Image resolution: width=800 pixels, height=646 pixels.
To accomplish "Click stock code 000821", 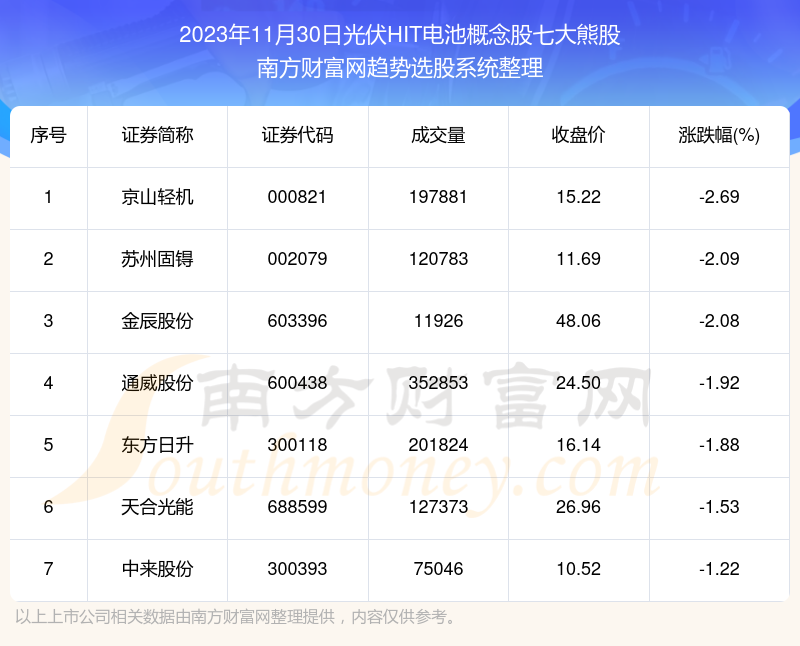I will click(297, 197).
